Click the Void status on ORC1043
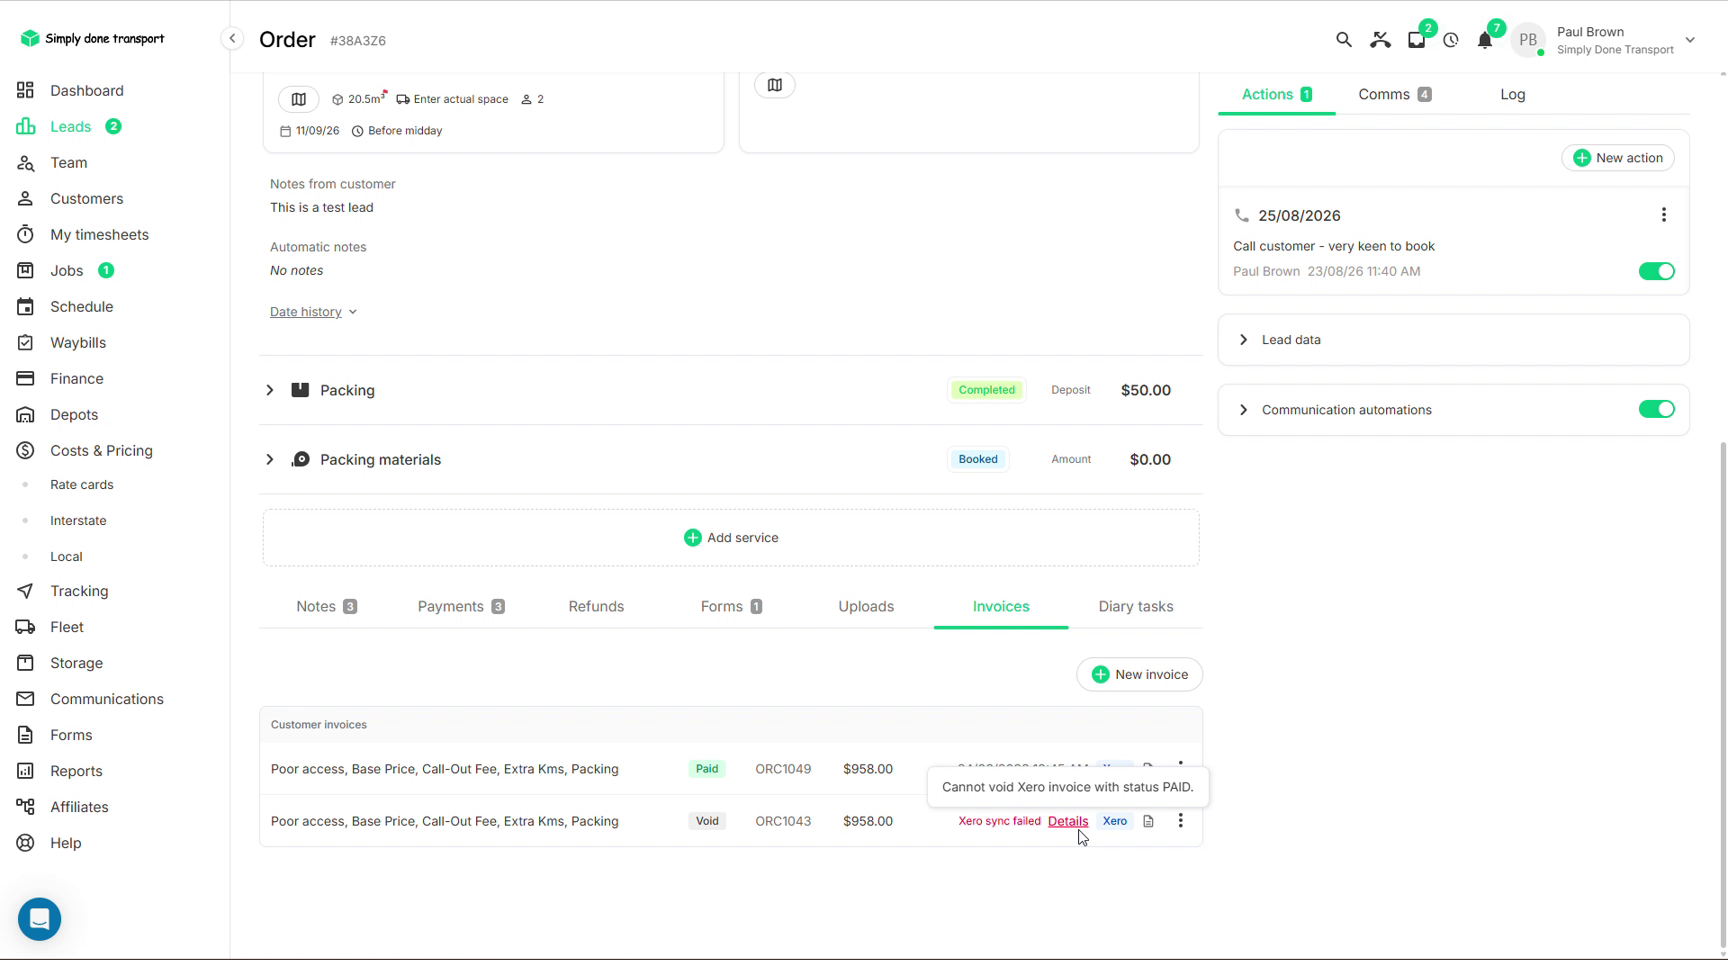The image size is (1728, 960). tap(707, 821)
